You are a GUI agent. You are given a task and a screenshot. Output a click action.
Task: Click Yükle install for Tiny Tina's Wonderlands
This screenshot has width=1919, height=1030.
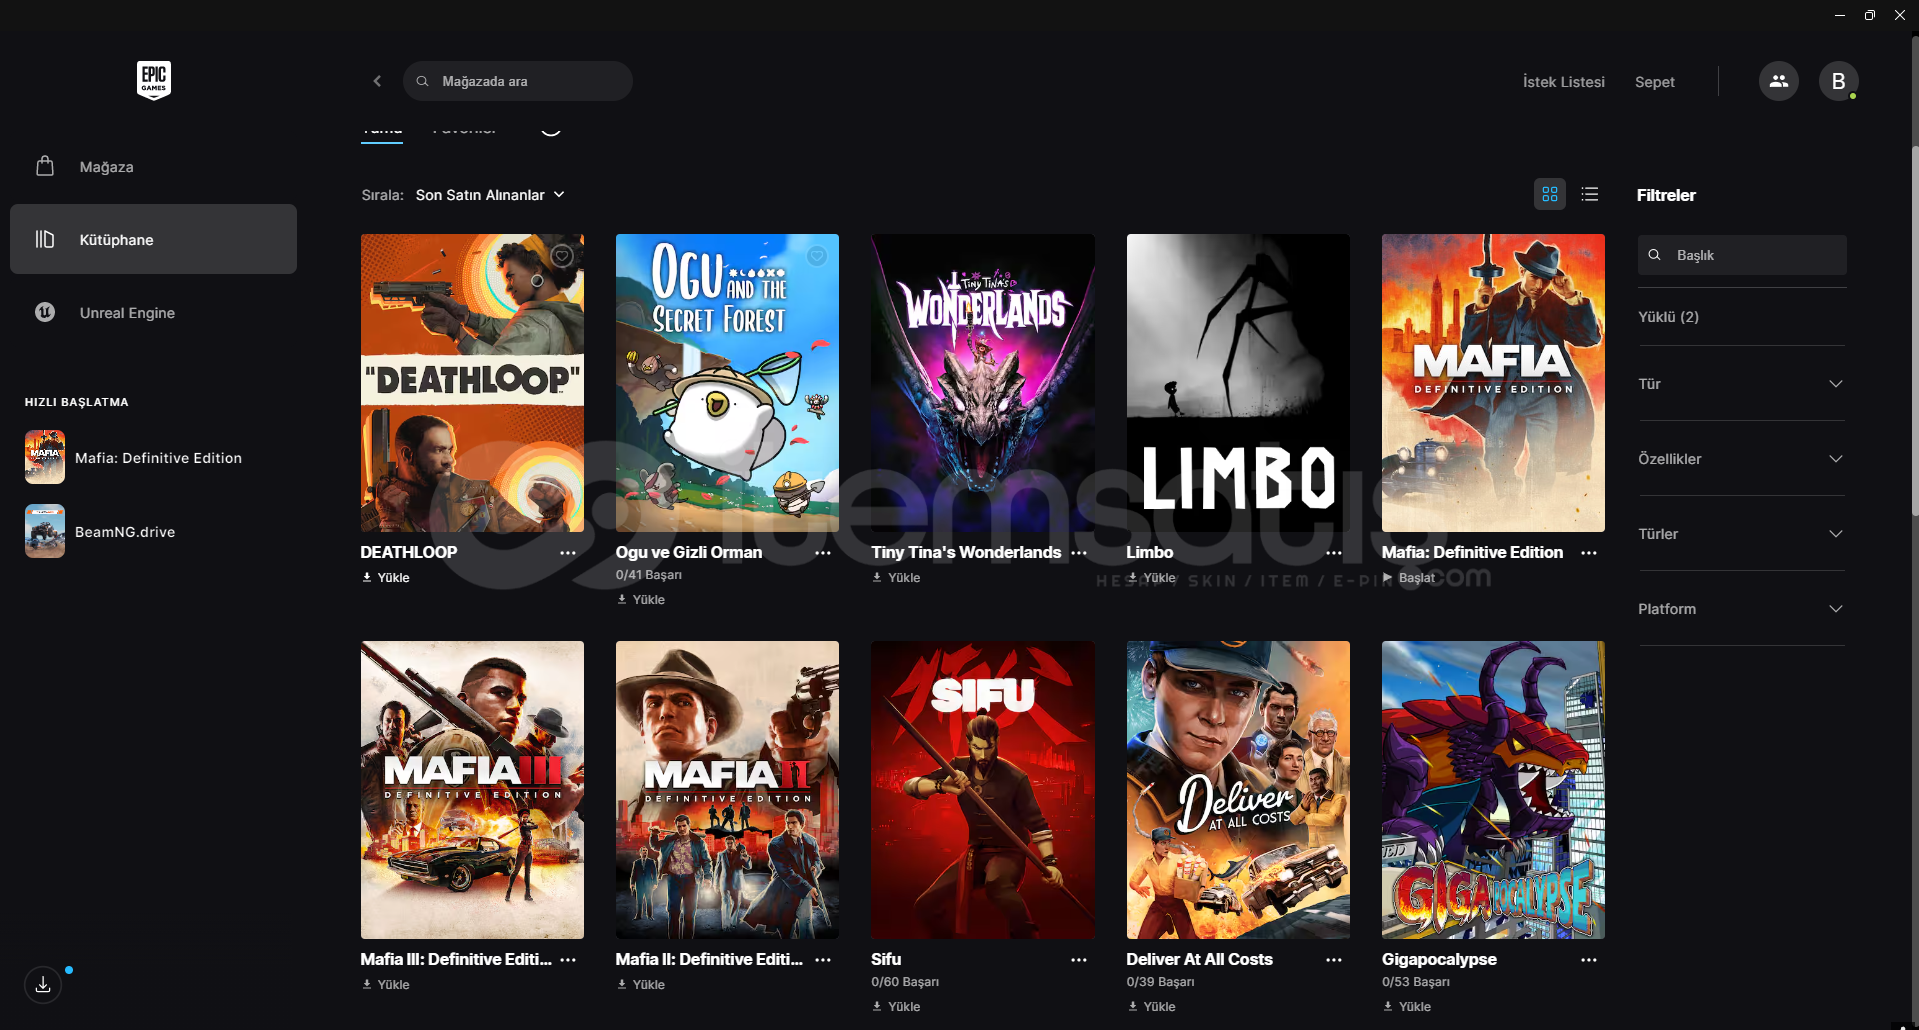tap(896, 578)
